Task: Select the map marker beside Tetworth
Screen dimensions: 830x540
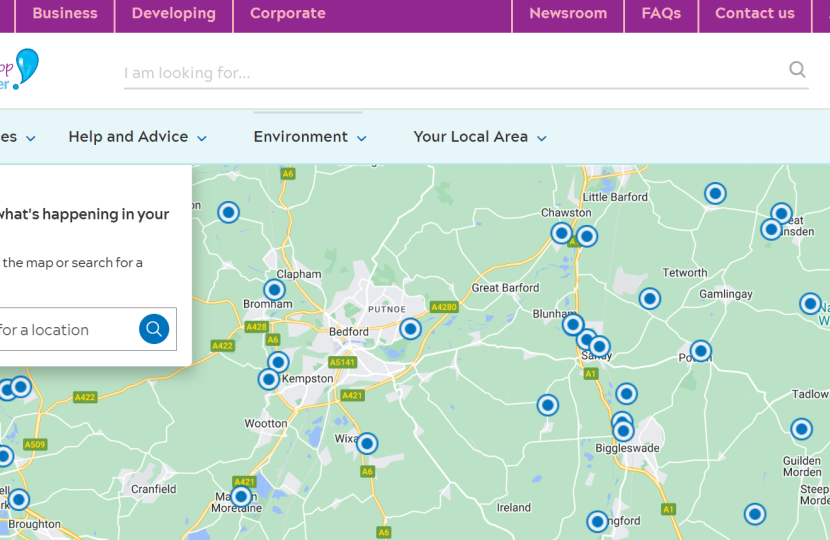Action: pos(650,298)
